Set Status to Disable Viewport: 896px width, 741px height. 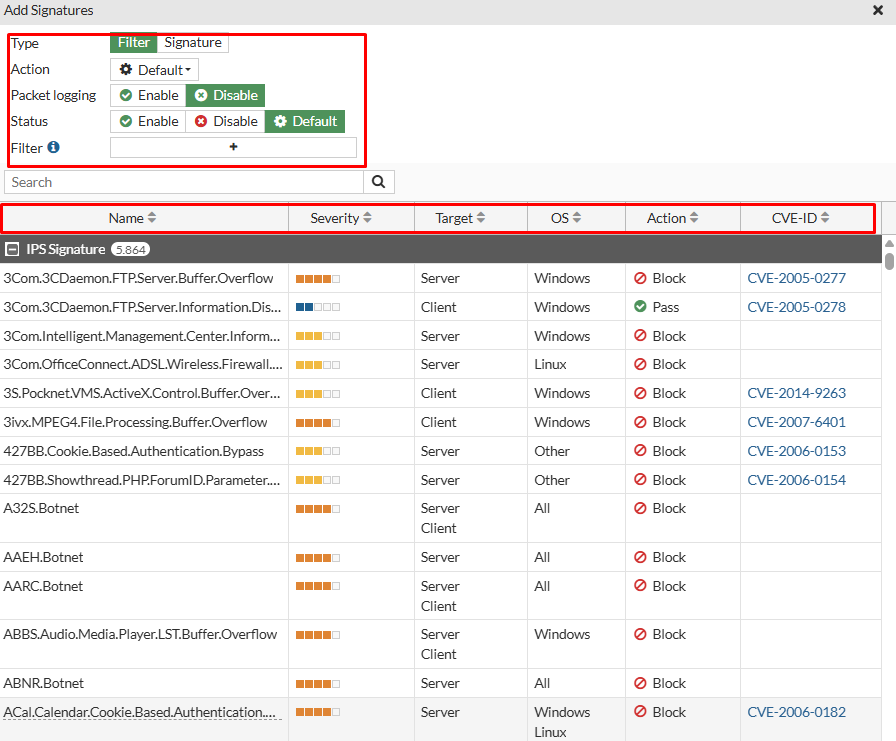click(x=226, y=121)
